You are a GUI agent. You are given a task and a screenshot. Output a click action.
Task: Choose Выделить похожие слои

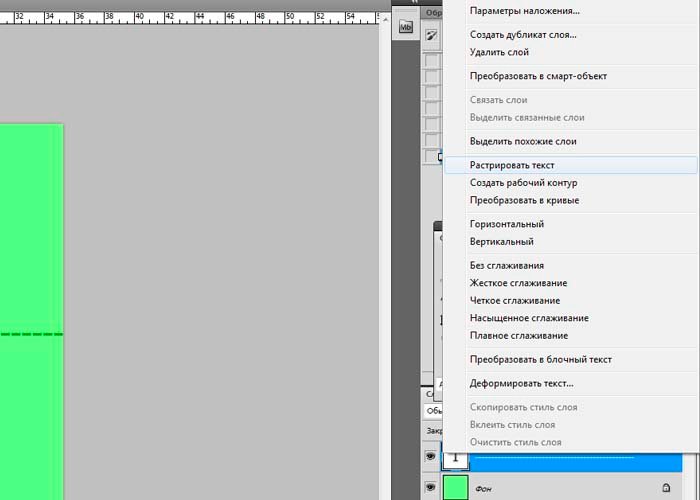(x=523, y=141)
